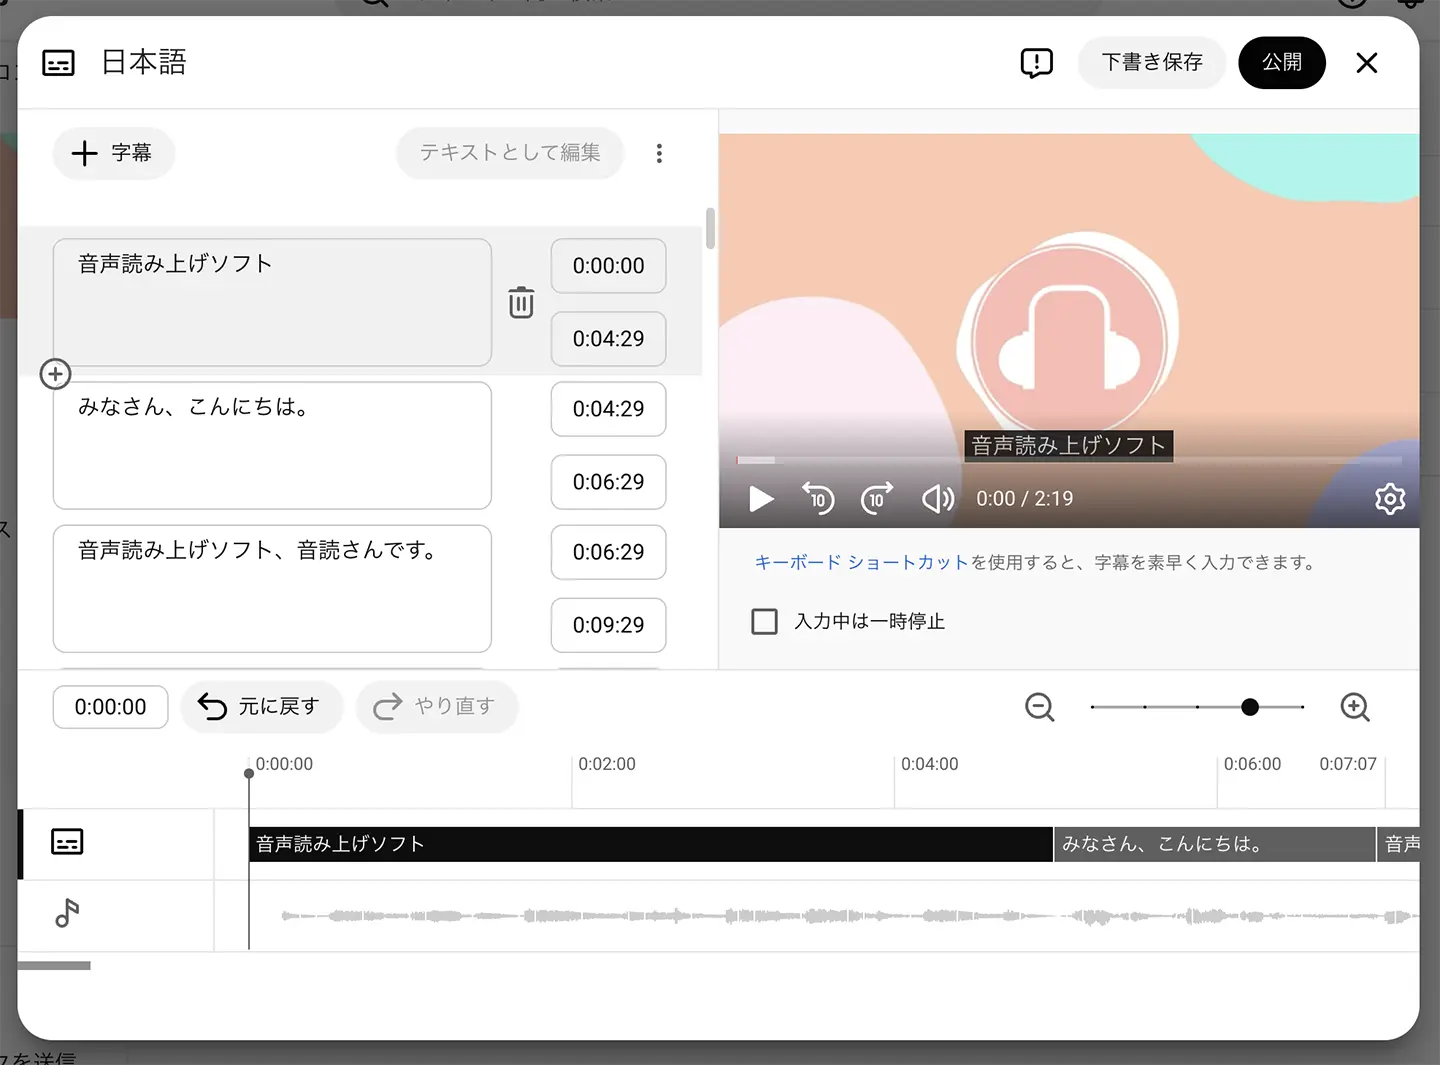The width and height of the screenshot is (1440, 1065).
Task: Select the music note audio track icon
Action: coord(67,915)
